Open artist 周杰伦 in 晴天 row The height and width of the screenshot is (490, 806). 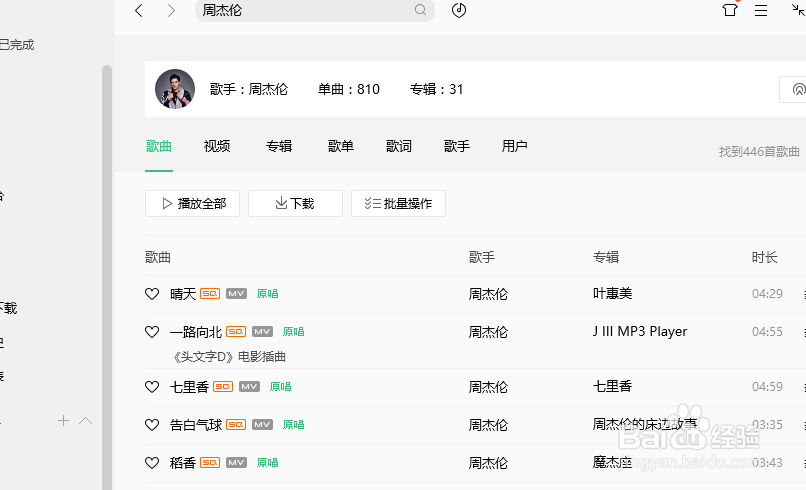pyautogui.click(x=488, y=294)
